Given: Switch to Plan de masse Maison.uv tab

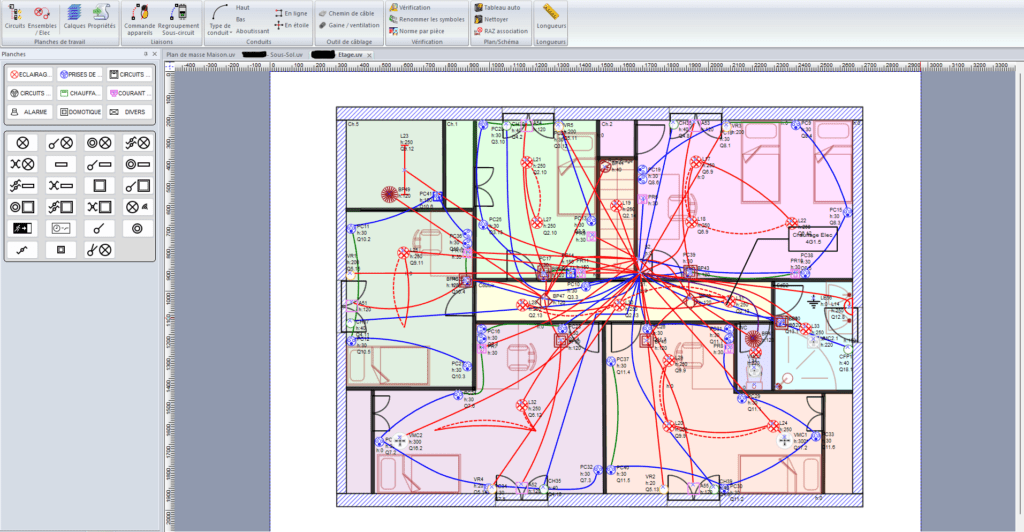Looking at the screenshot, I should tap(200, 55).
